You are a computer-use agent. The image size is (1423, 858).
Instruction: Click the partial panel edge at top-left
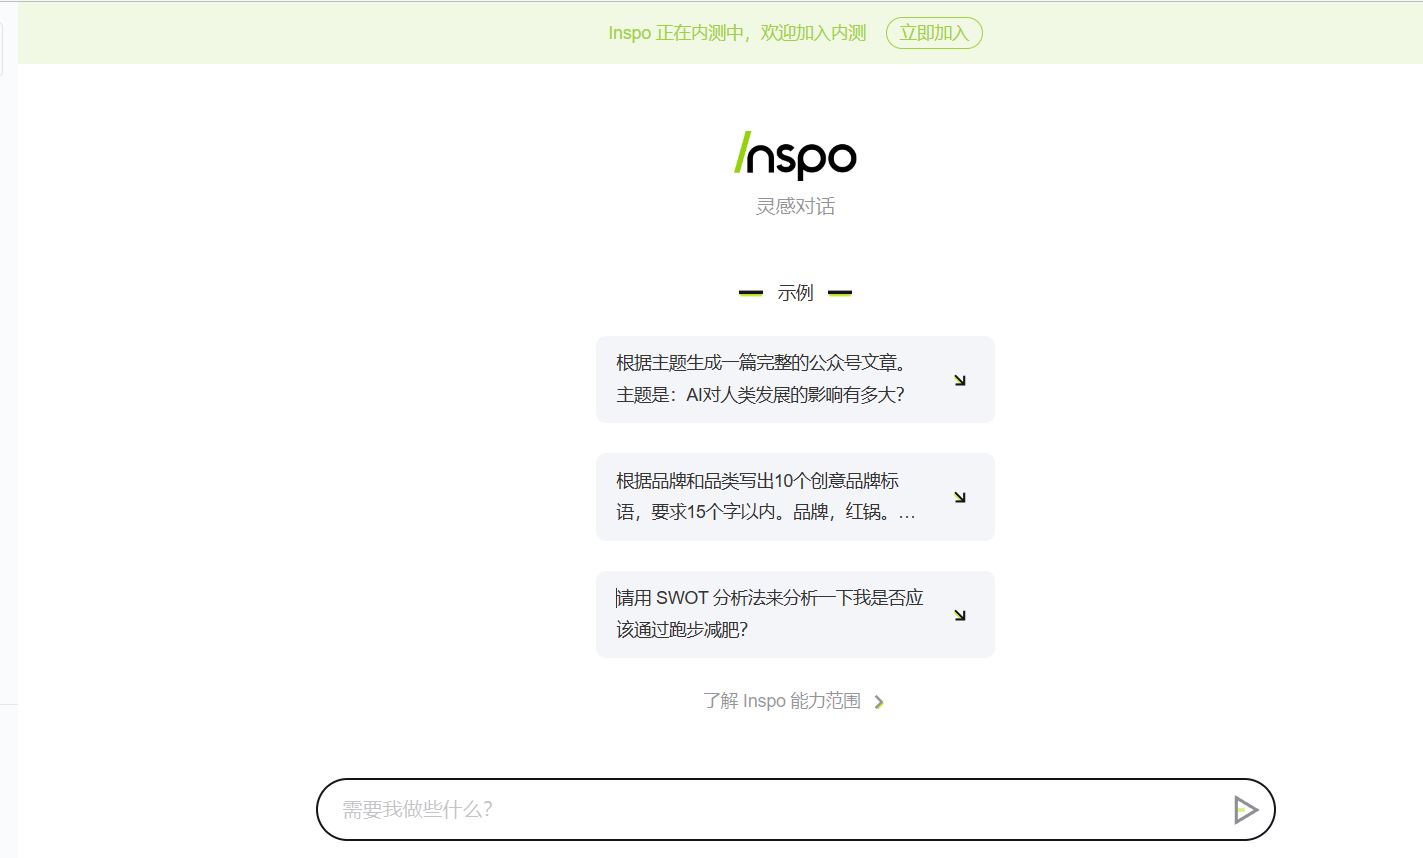(2, 50)
